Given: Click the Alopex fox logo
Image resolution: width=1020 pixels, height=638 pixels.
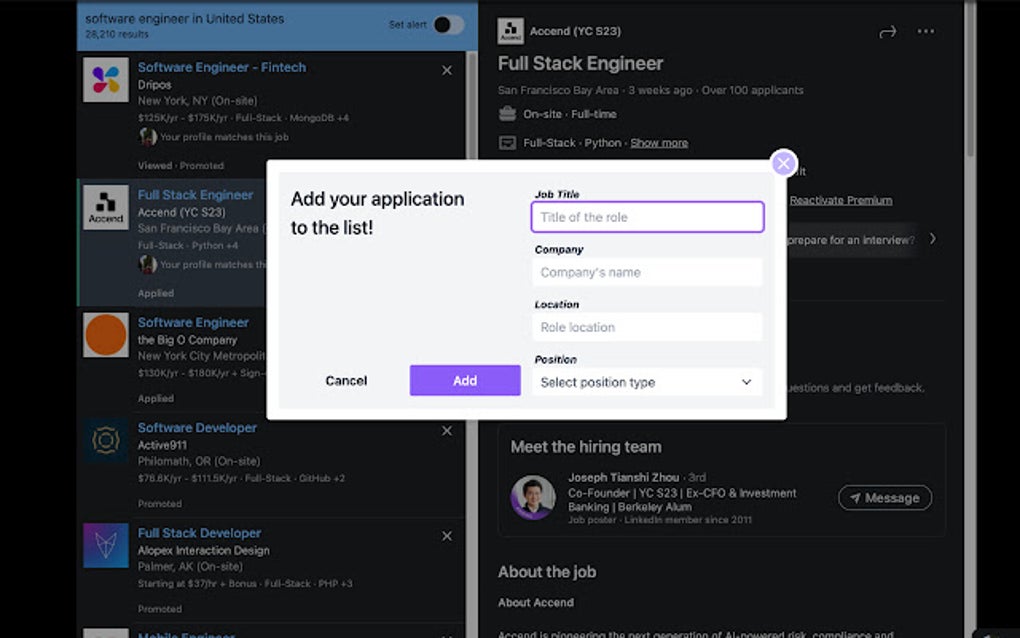Looking at the screenshot, I should (104, 546).
